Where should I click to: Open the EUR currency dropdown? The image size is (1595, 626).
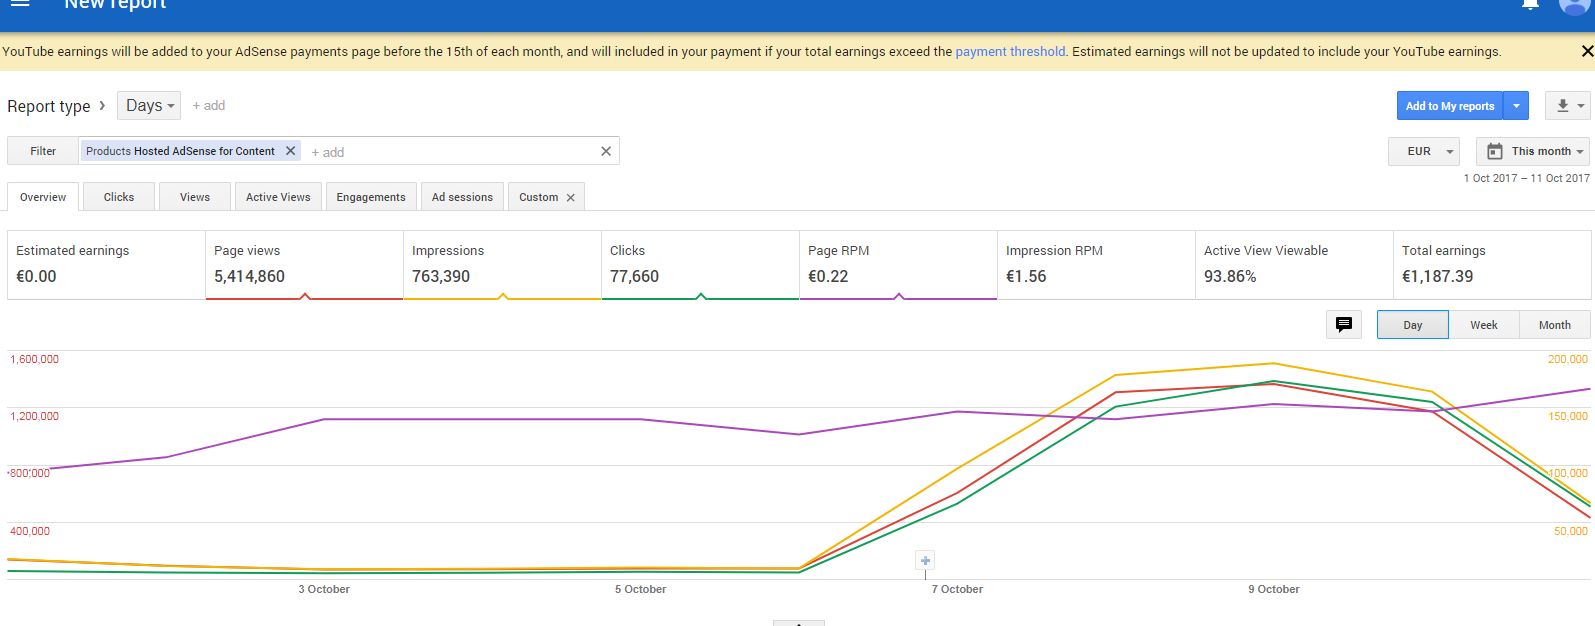1424,152
